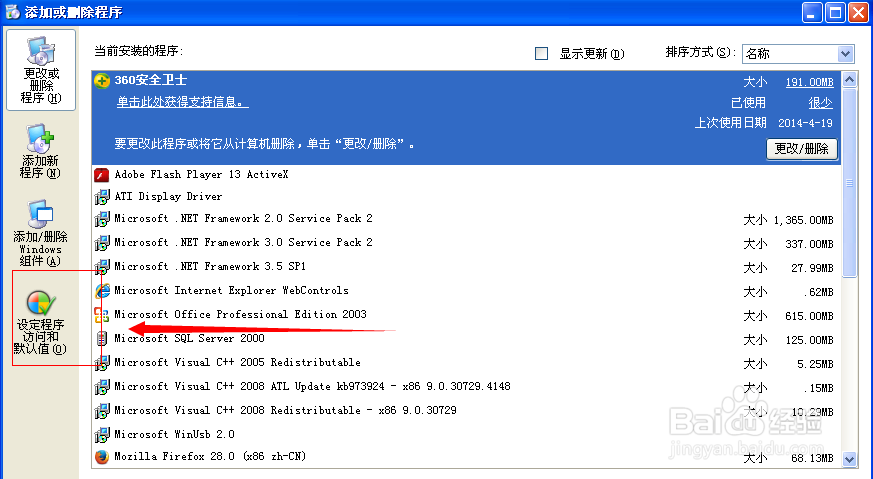Click the program list scroll down arrow
This screenshot has height=479, width=873.
click(x=849, y=460)
